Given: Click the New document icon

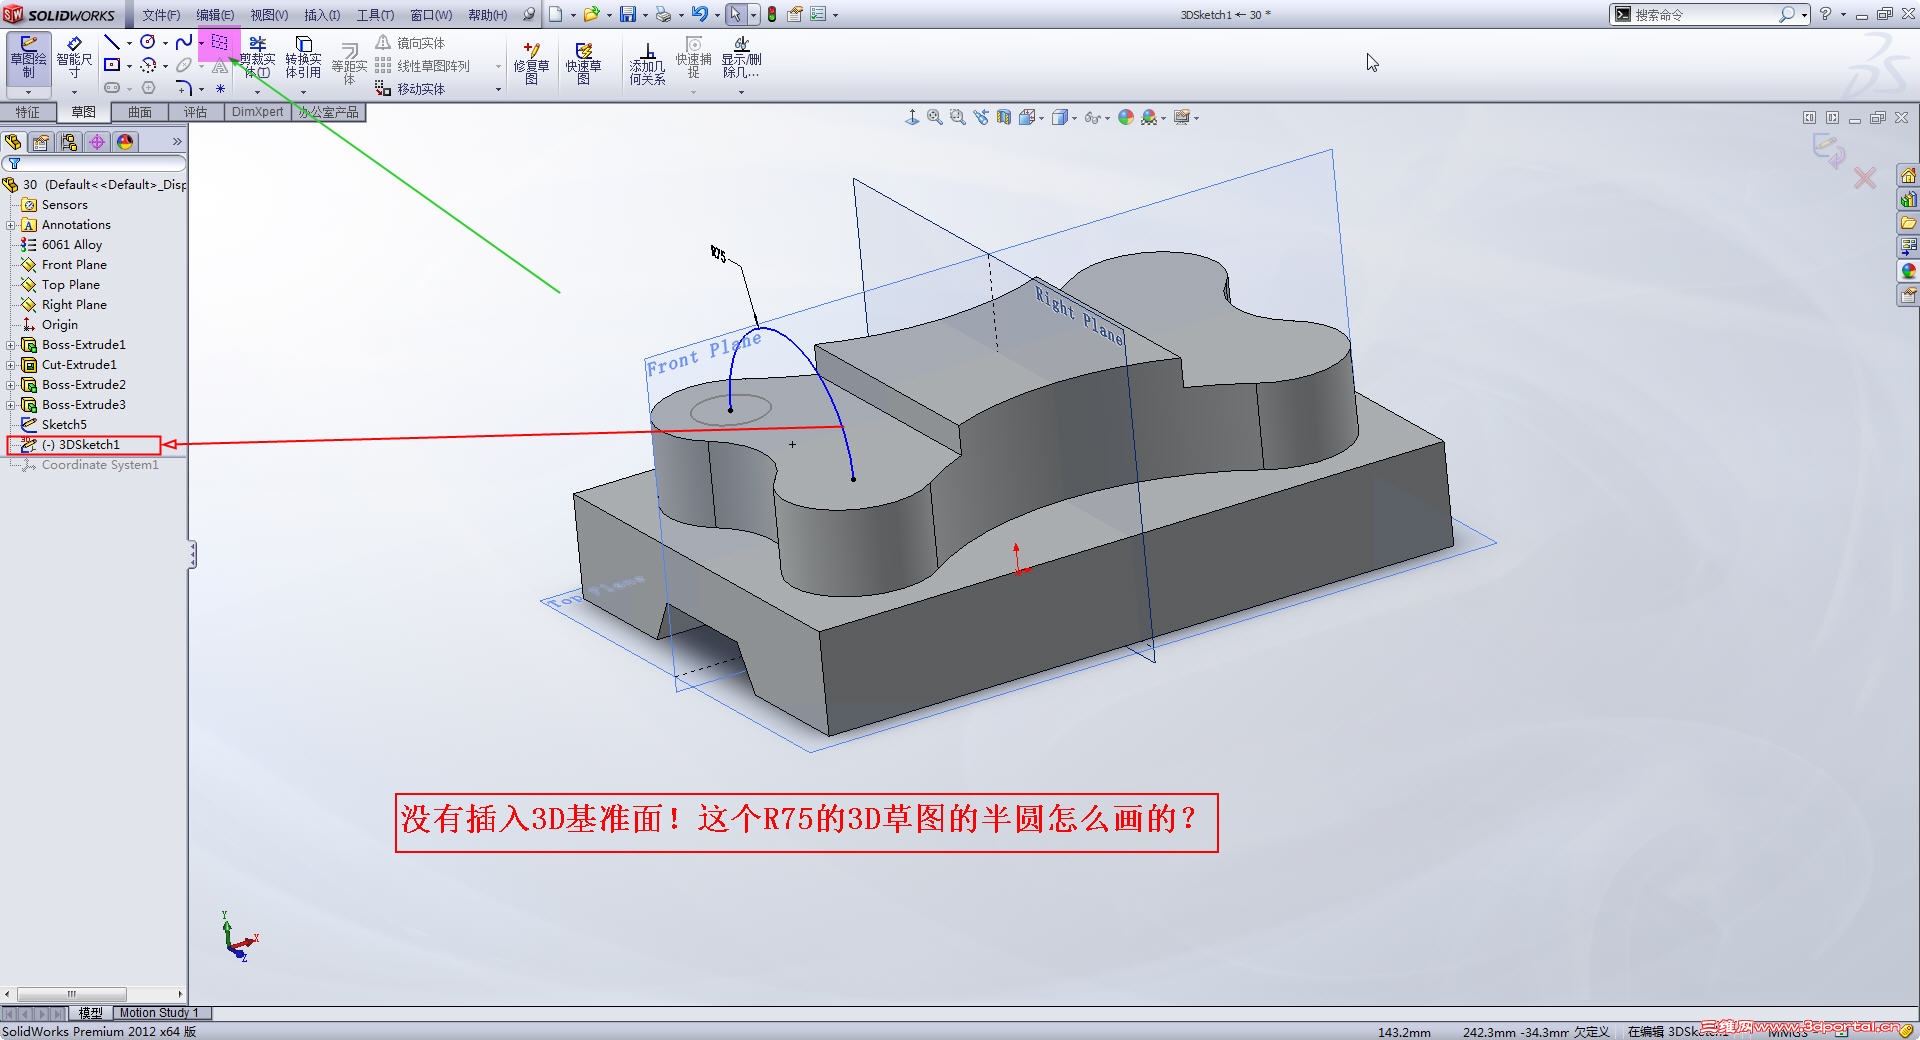Looking at the screenshot, I should pos(556,14).
